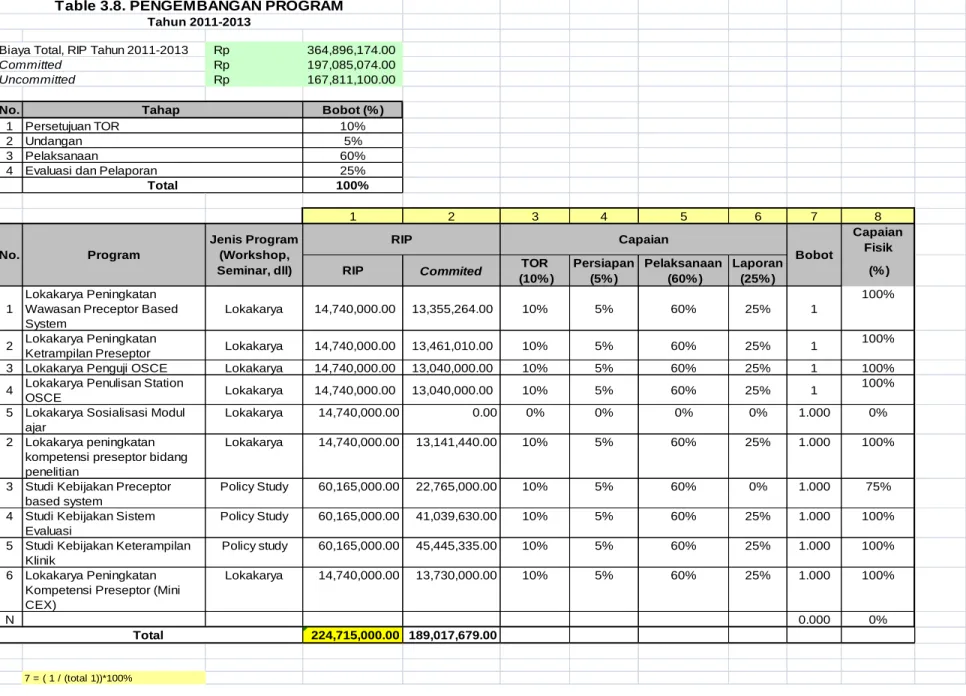Viewport: 966px width, 696px height.
Task: Select 'Studi Kebijakan Sistem Evaluasi' cell
Action: (x=114, y=523)
